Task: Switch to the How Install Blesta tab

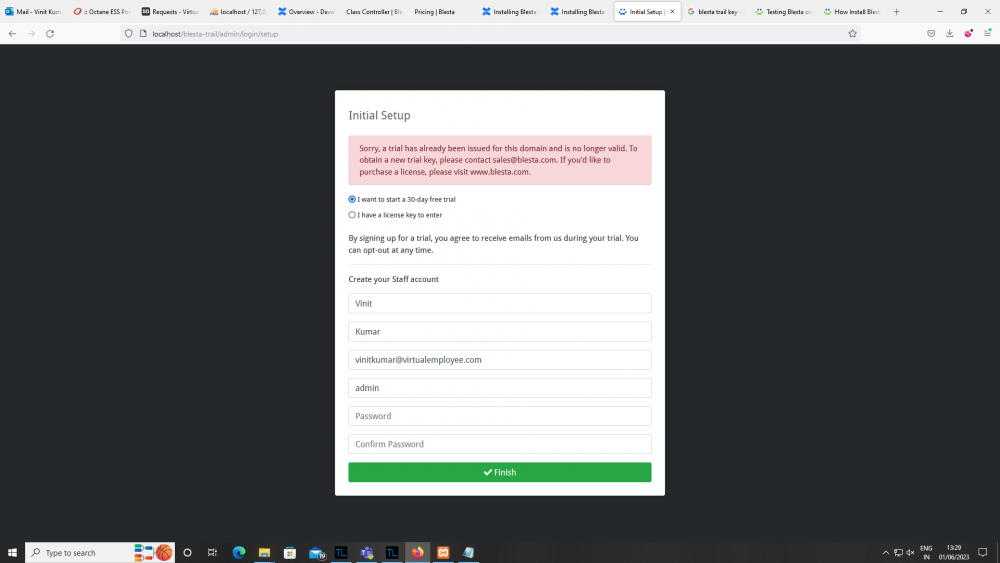Action: [851, 11]
